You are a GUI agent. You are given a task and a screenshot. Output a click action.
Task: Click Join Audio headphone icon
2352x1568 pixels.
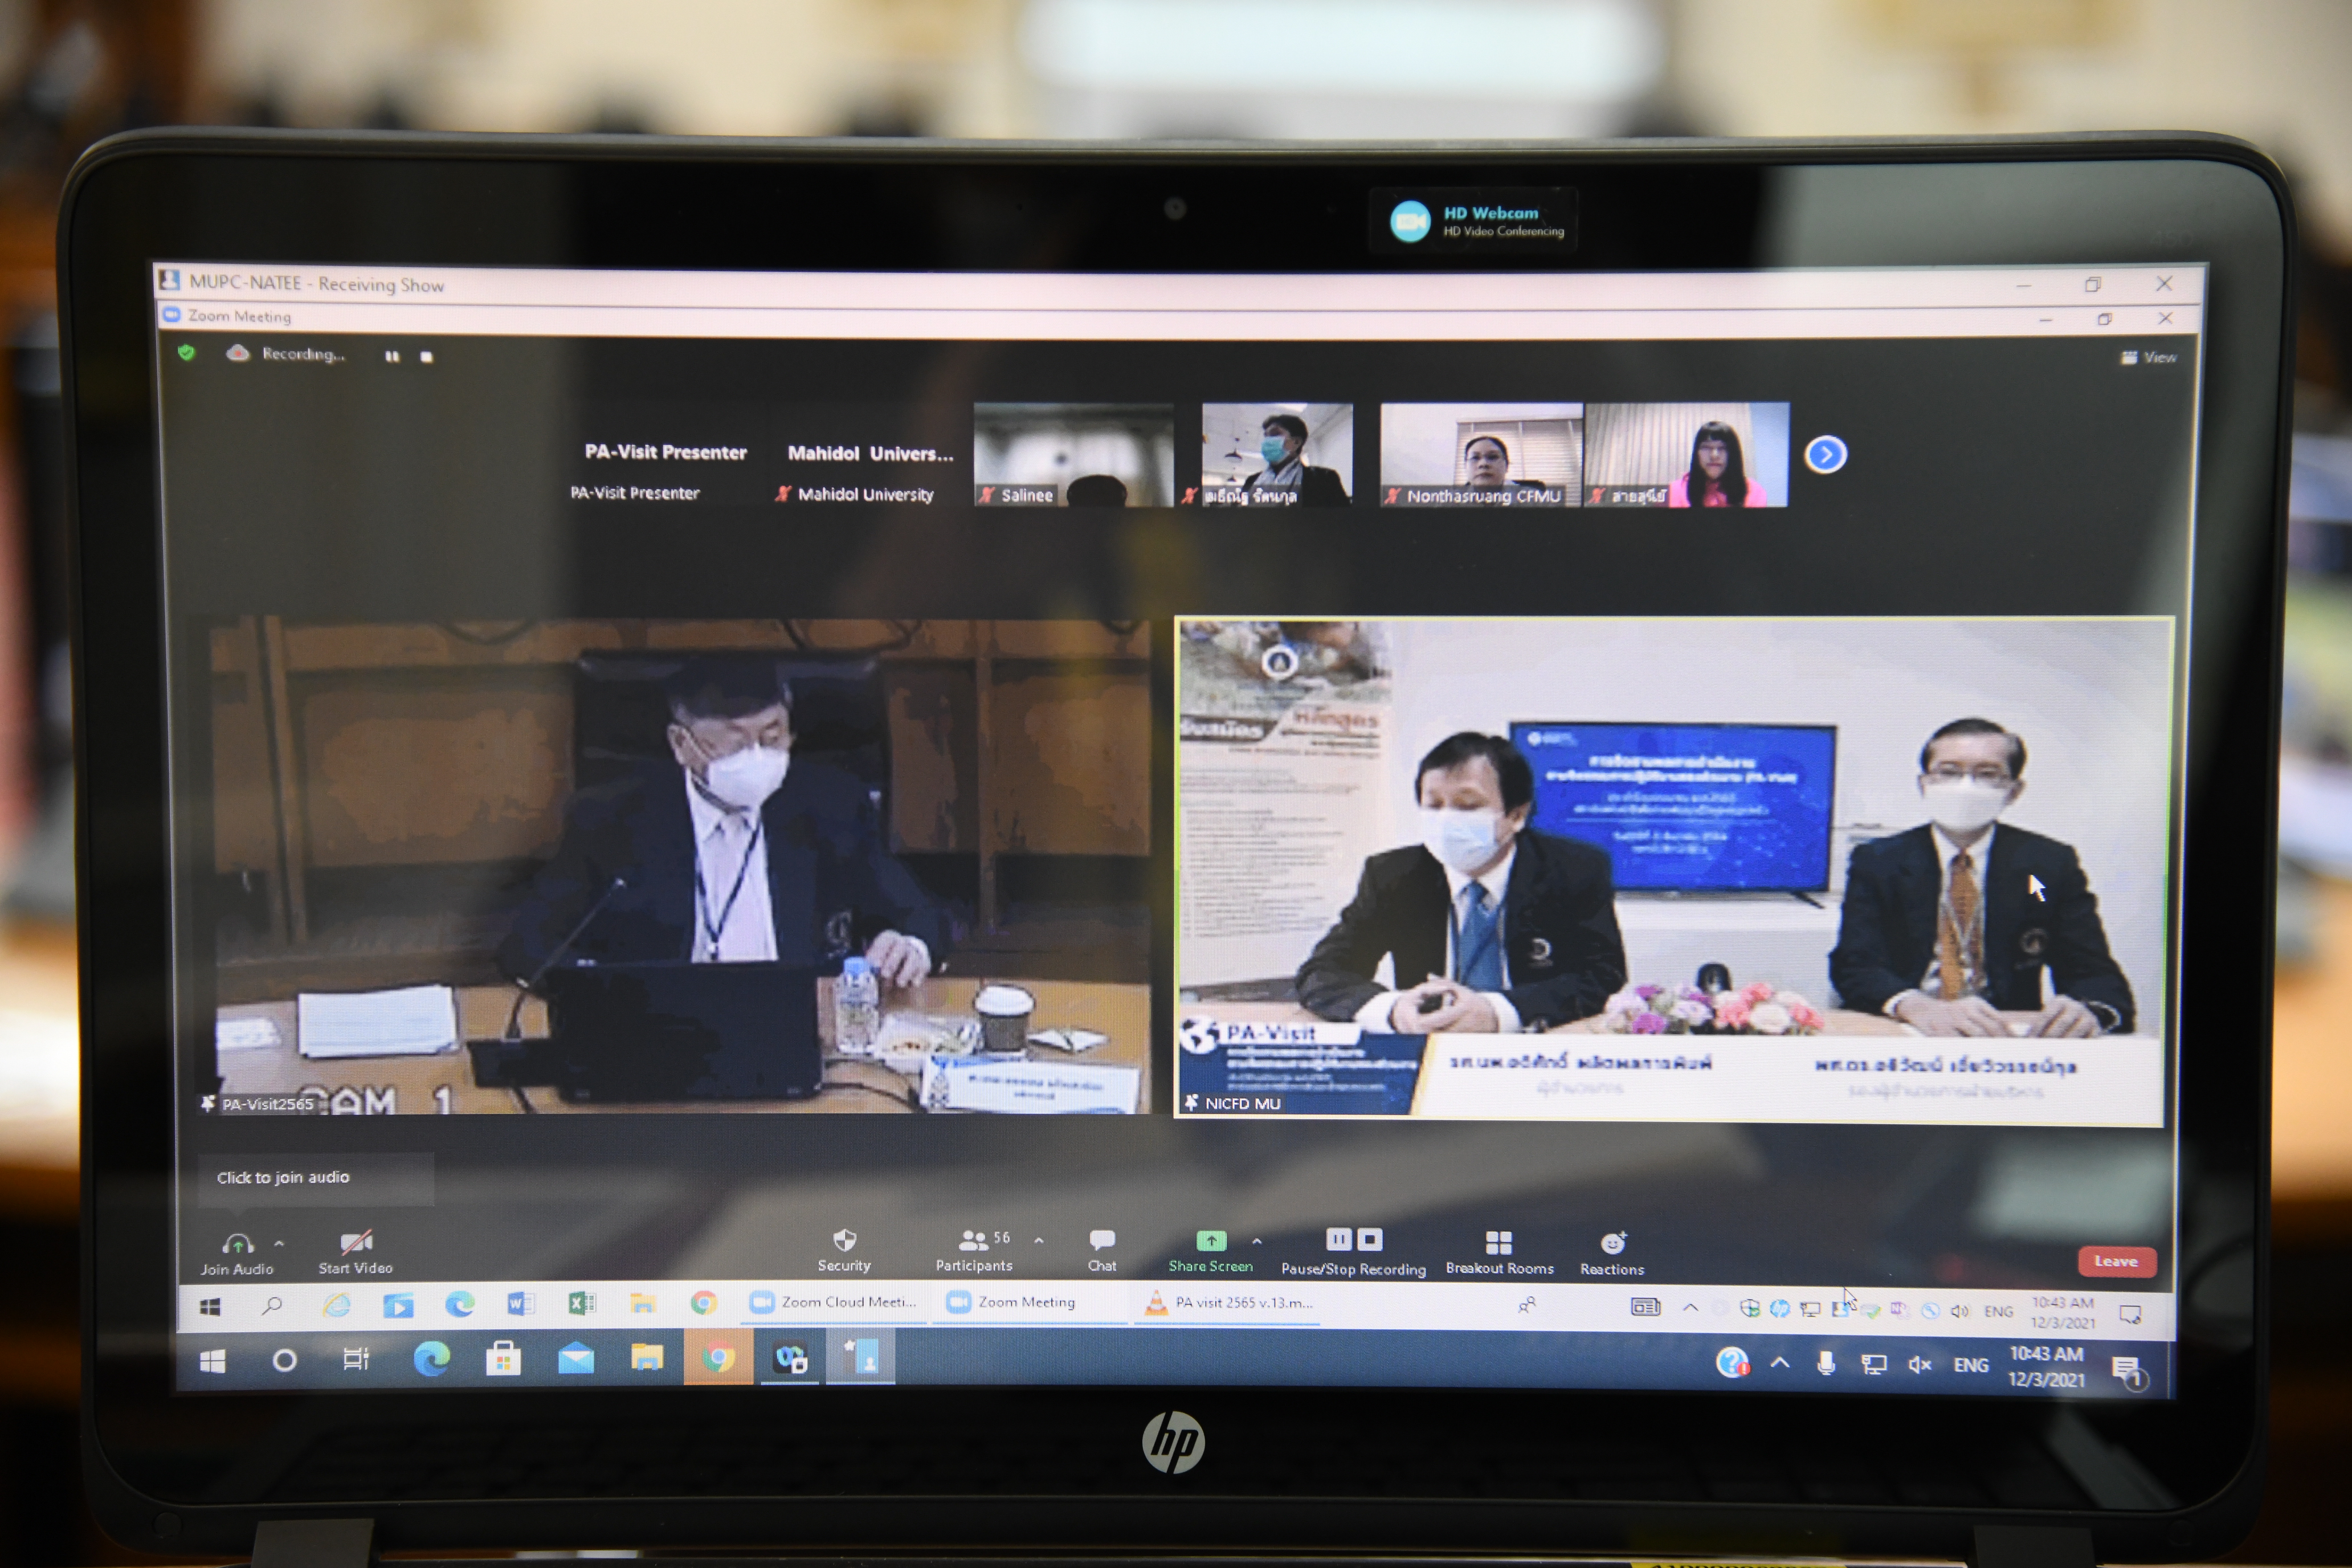[x=237, y=1245]
